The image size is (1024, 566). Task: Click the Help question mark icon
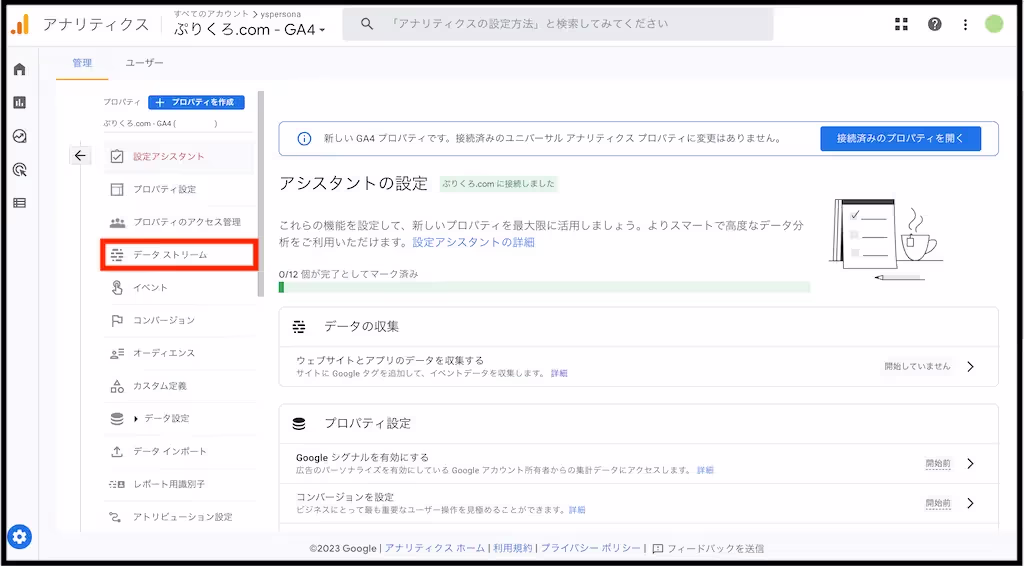point(935,24)
